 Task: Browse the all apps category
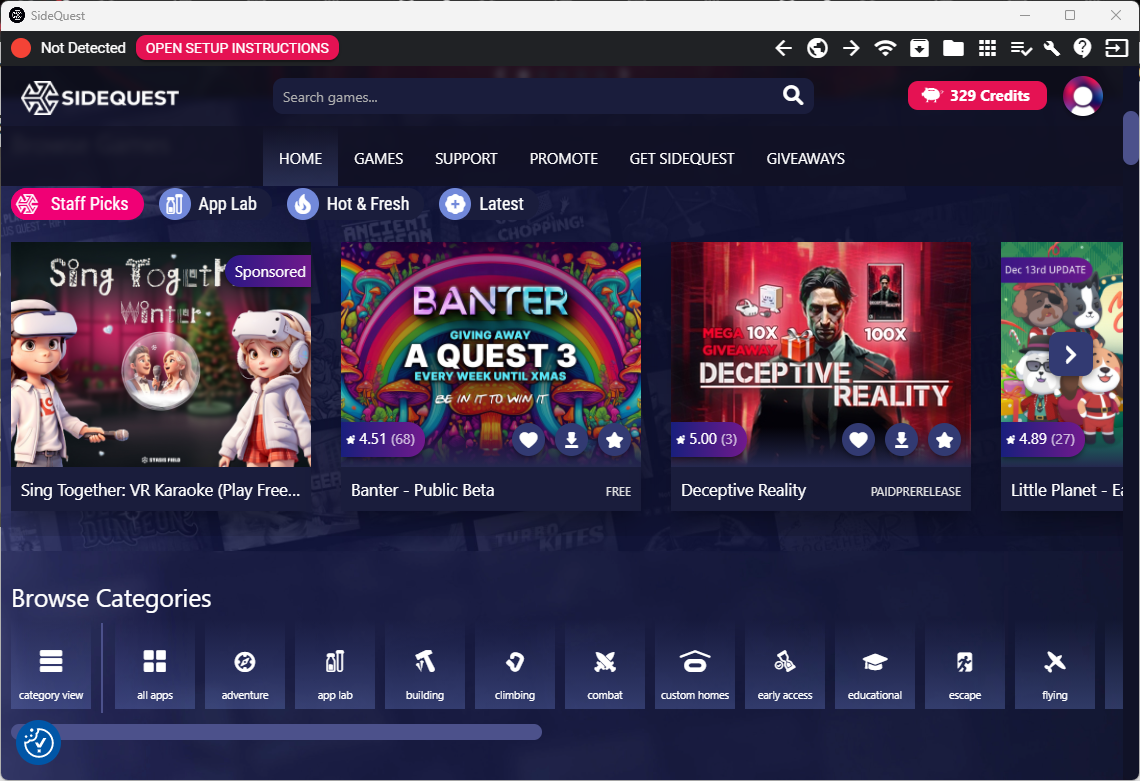point(155,668)
